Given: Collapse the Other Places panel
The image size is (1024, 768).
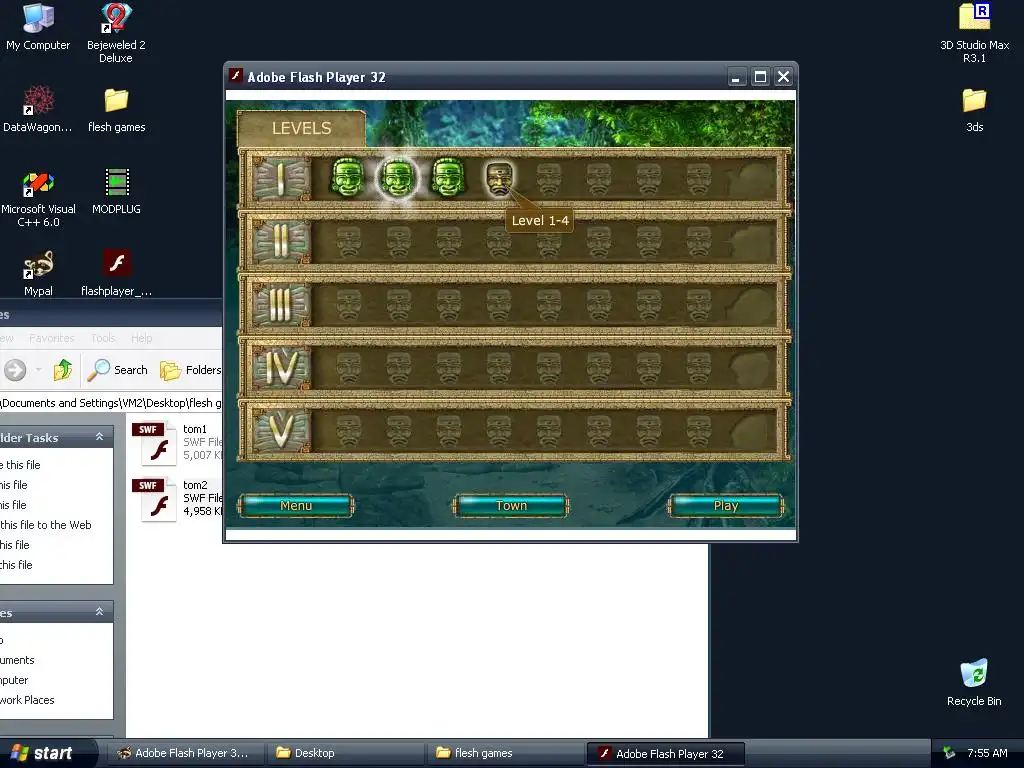Looking at the screenshot, I should [99, 612].
